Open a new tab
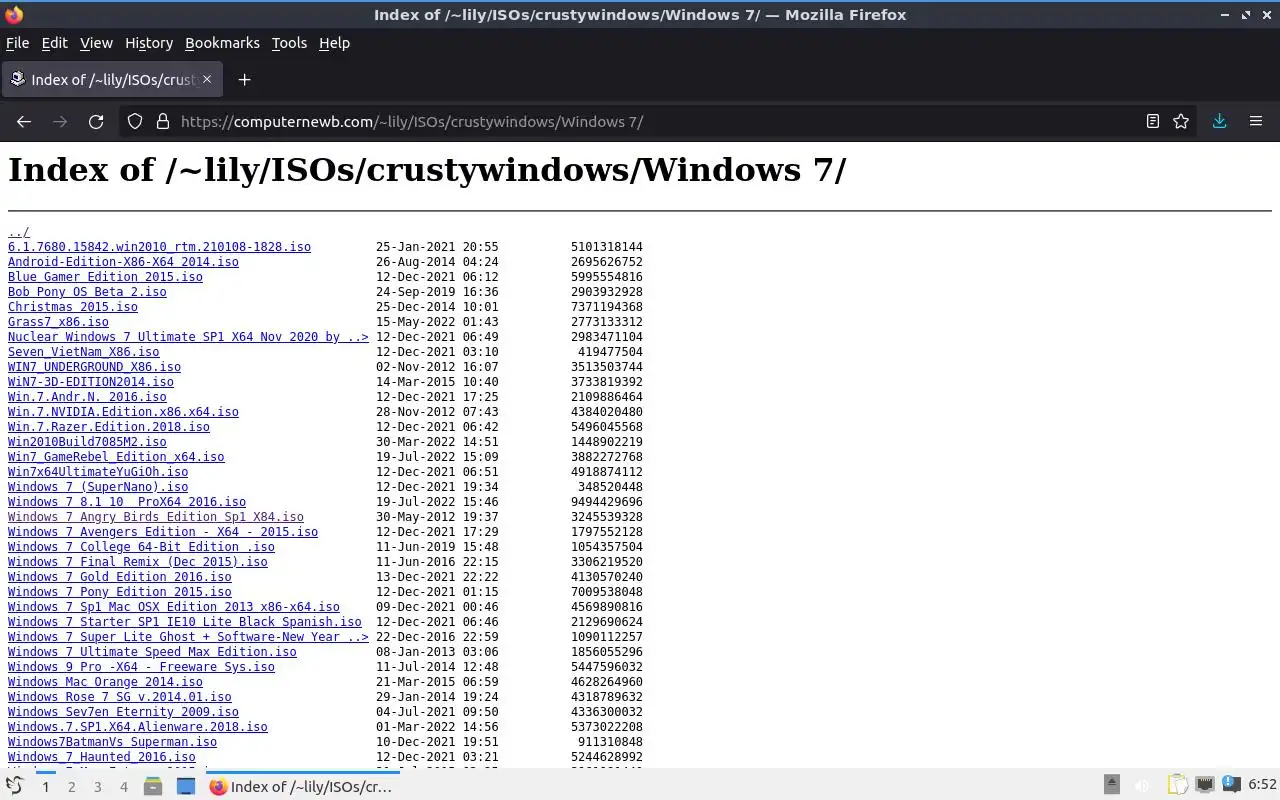Viewport: 1280px width, 800px height. click(244, 79)
